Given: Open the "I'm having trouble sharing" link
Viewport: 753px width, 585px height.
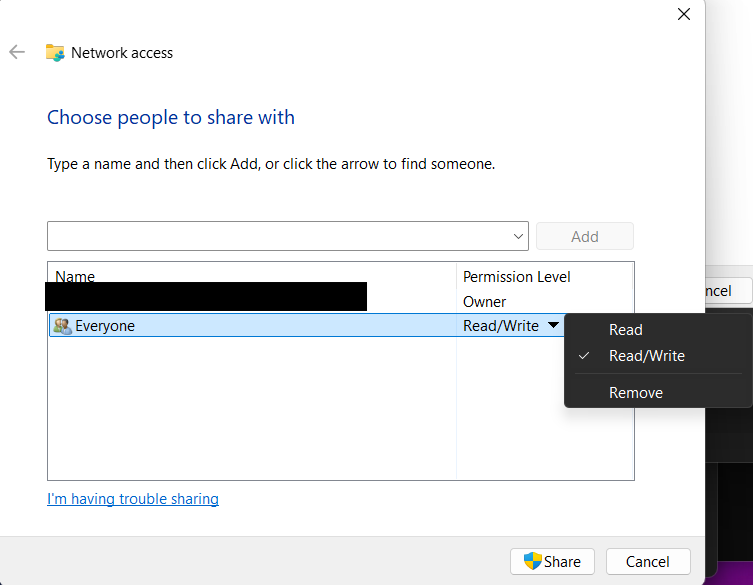Looking at the screenshot, I should (x=133, y=499).
